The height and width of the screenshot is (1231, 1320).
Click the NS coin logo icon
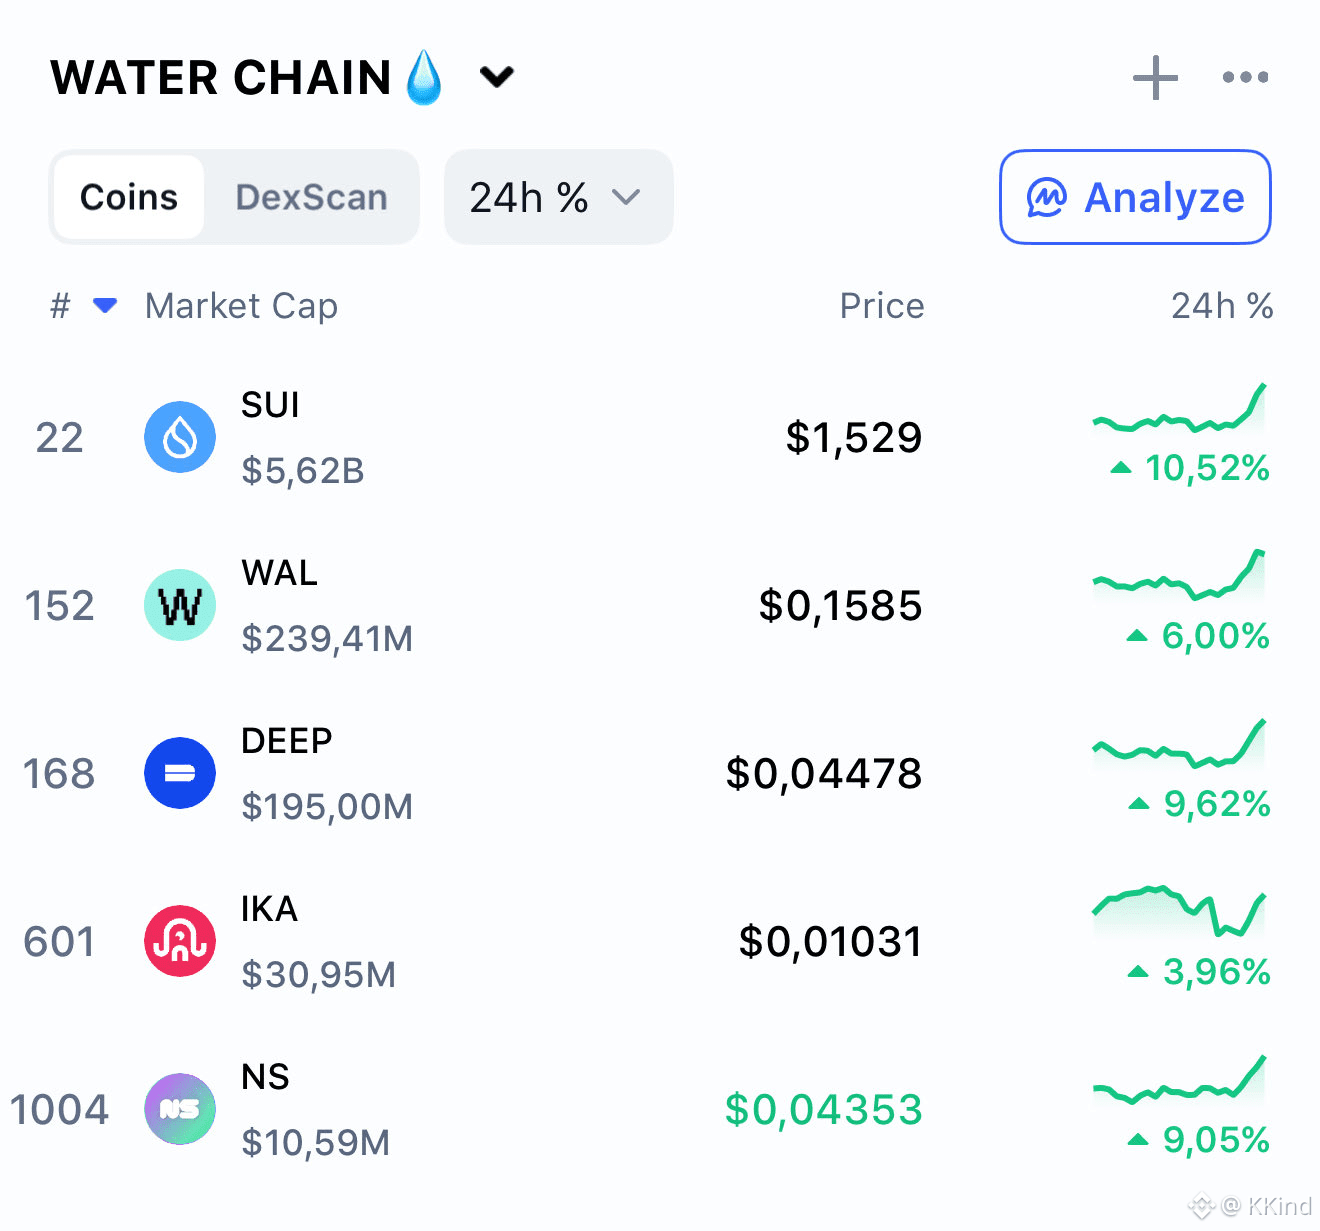pyautogui.click(x=180, y=1109)
